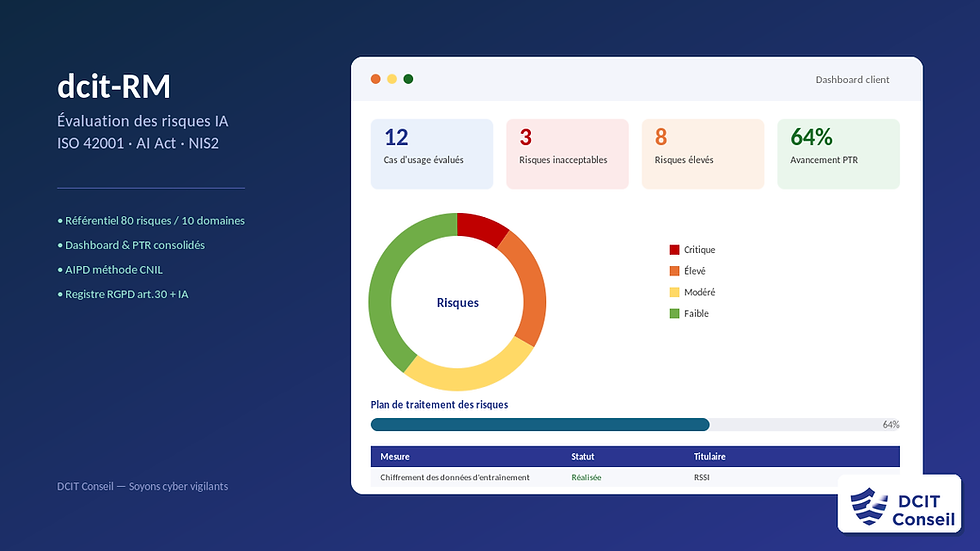The height and width of the screenshot is (551, 980).
Task: Click the Statut column header
Action: pyautogui.click(x=582, y=457)
